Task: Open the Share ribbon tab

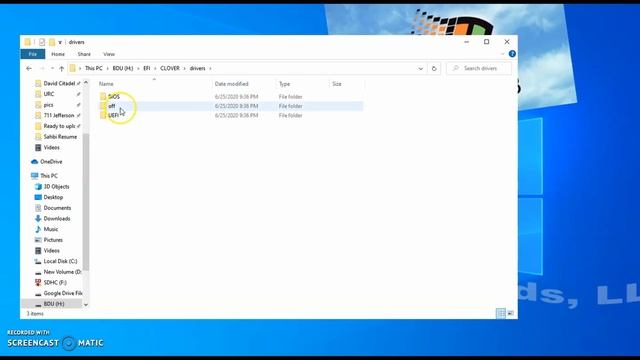Action: coord(84,54)
